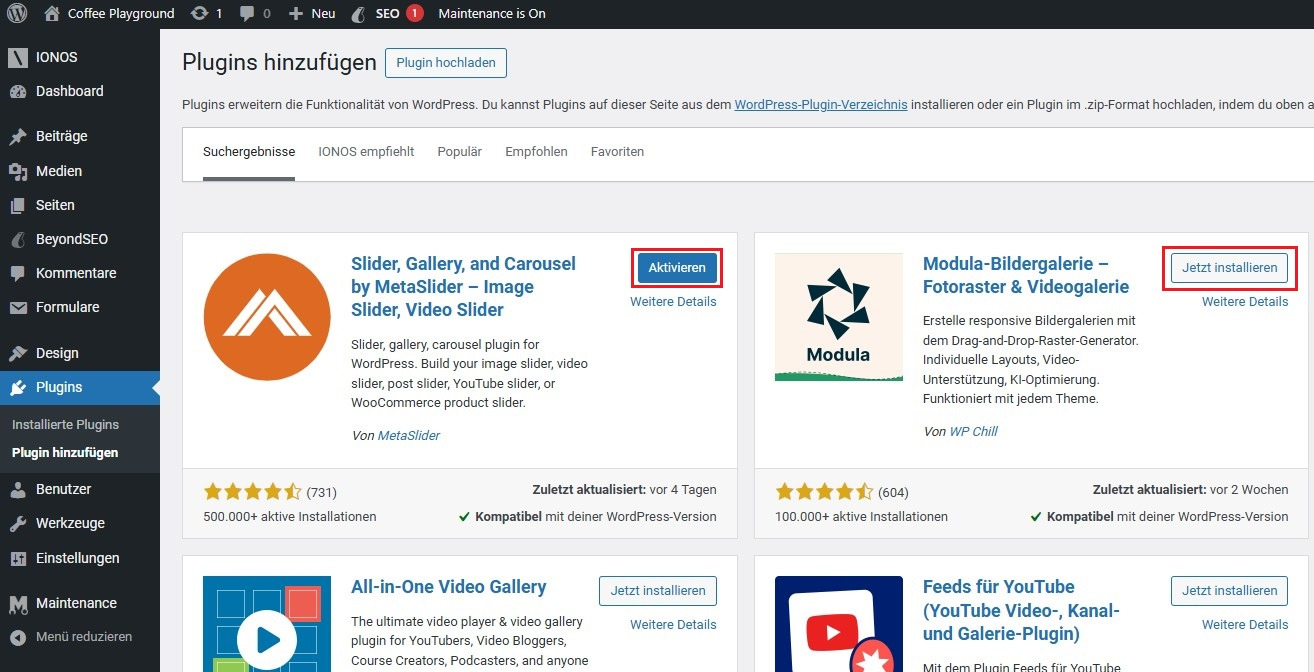Open the SEO leaf icon in admin bar
The image size is (1314, 672).
tap(359, 13)
